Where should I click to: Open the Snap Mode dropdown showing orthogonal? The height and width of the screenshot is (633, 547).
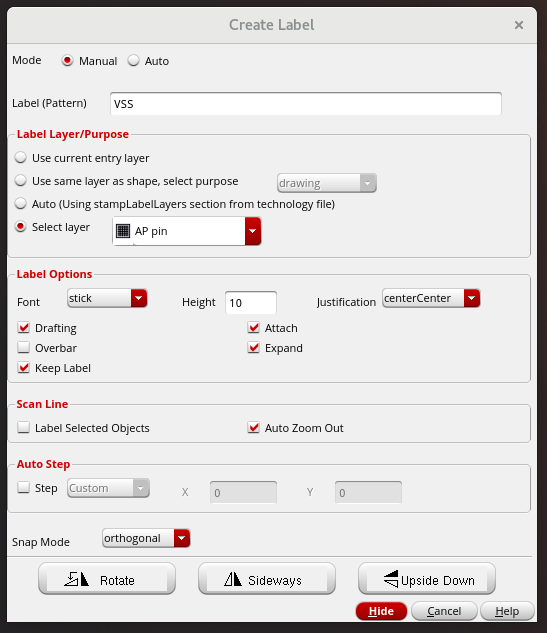(146, 538)
